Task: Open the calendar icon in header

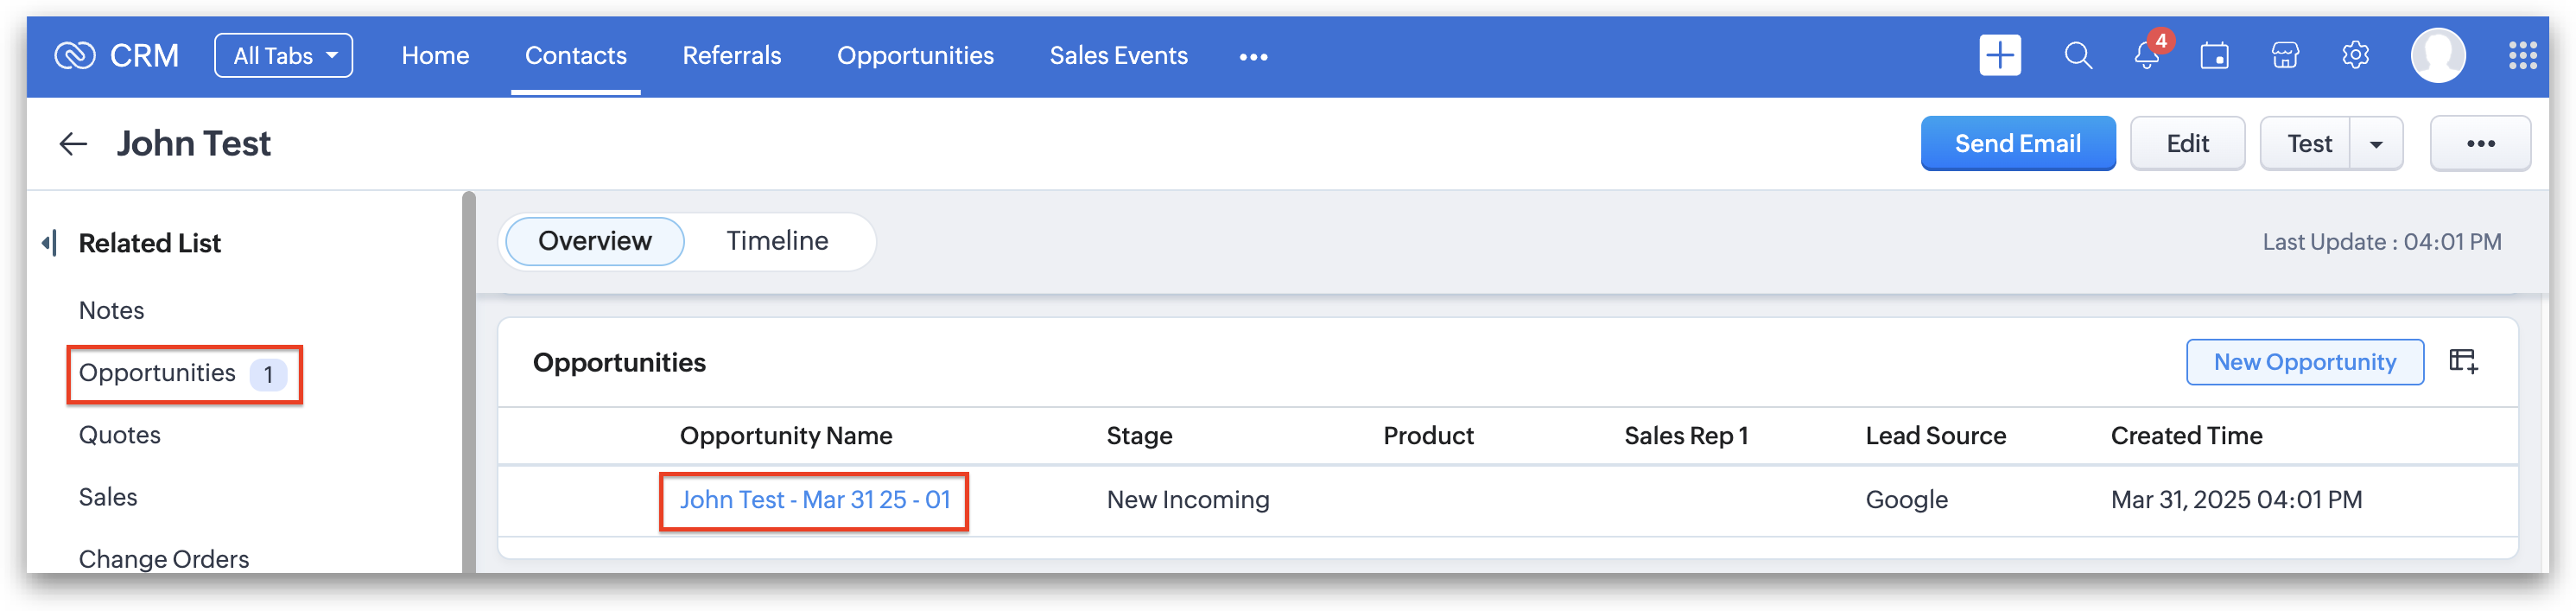Action: click(2214, 56)
